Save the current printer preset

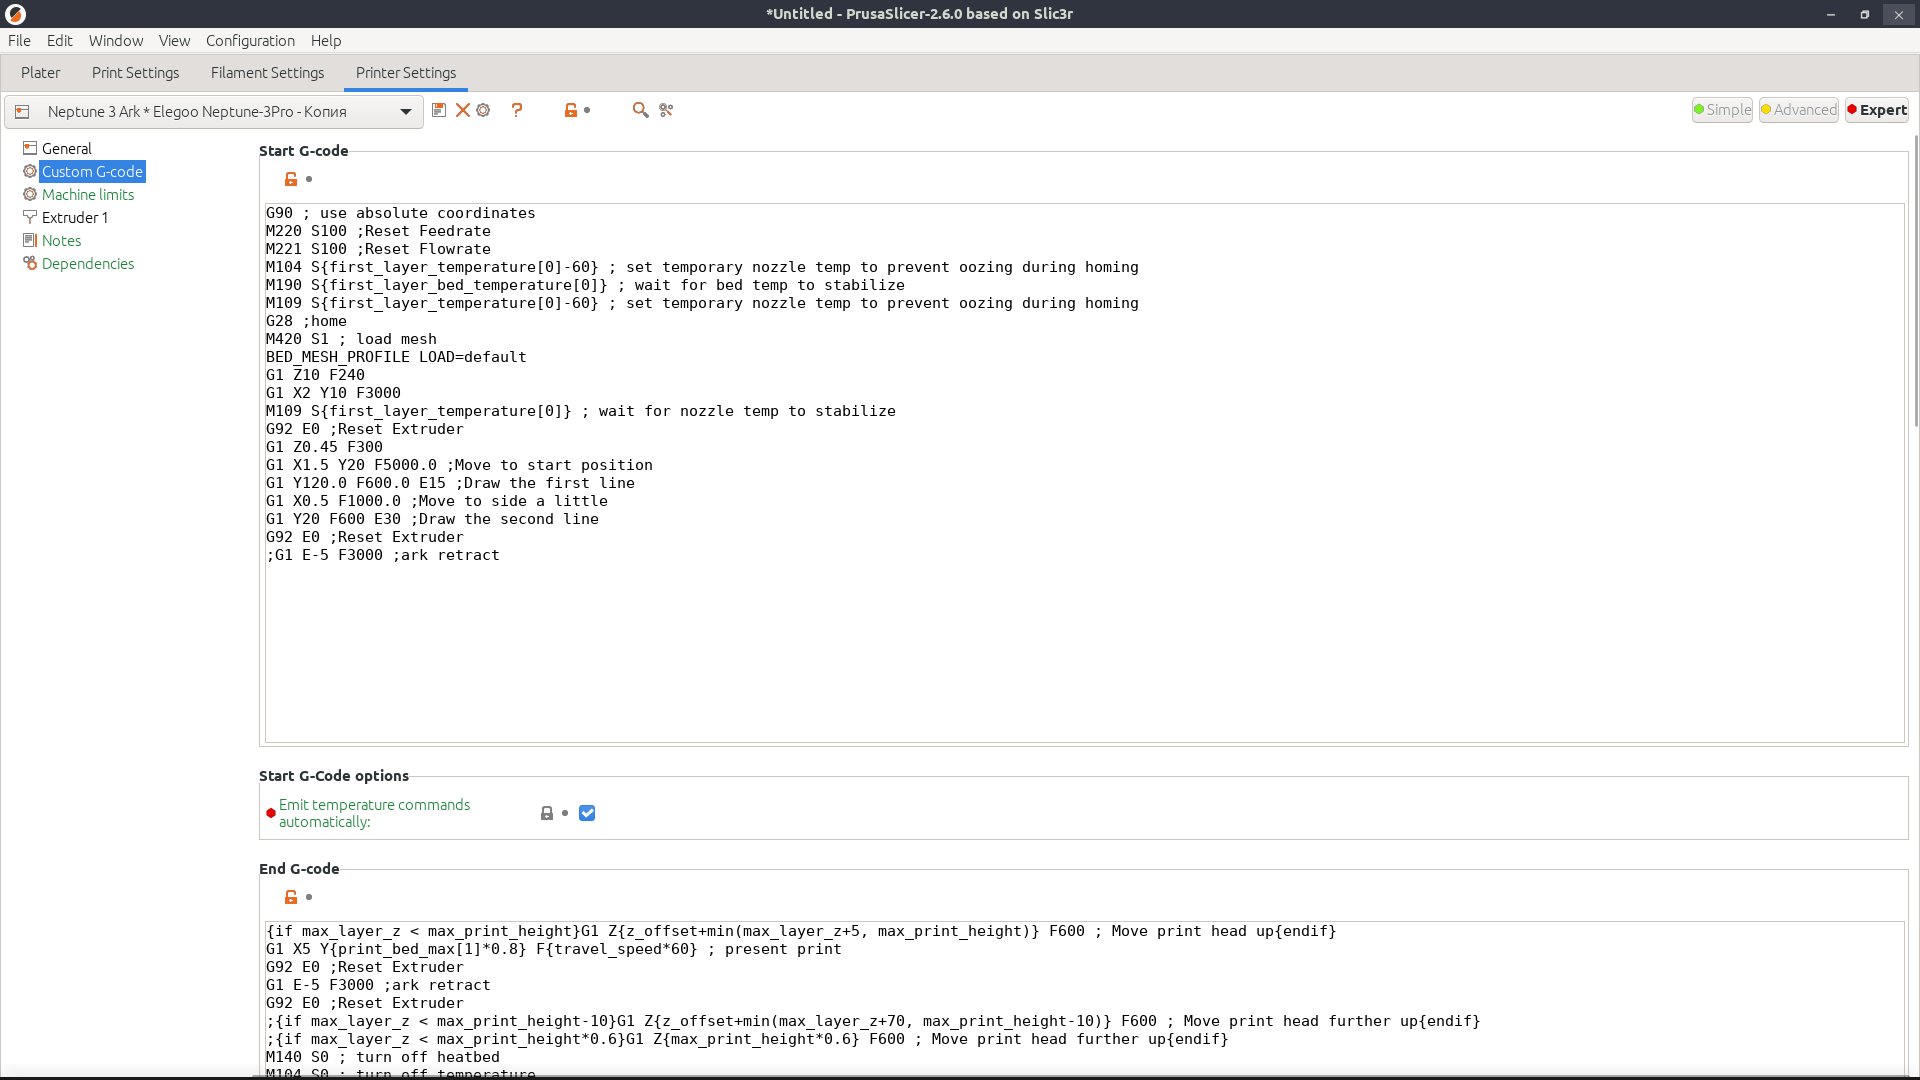click(x=439, y=110)
